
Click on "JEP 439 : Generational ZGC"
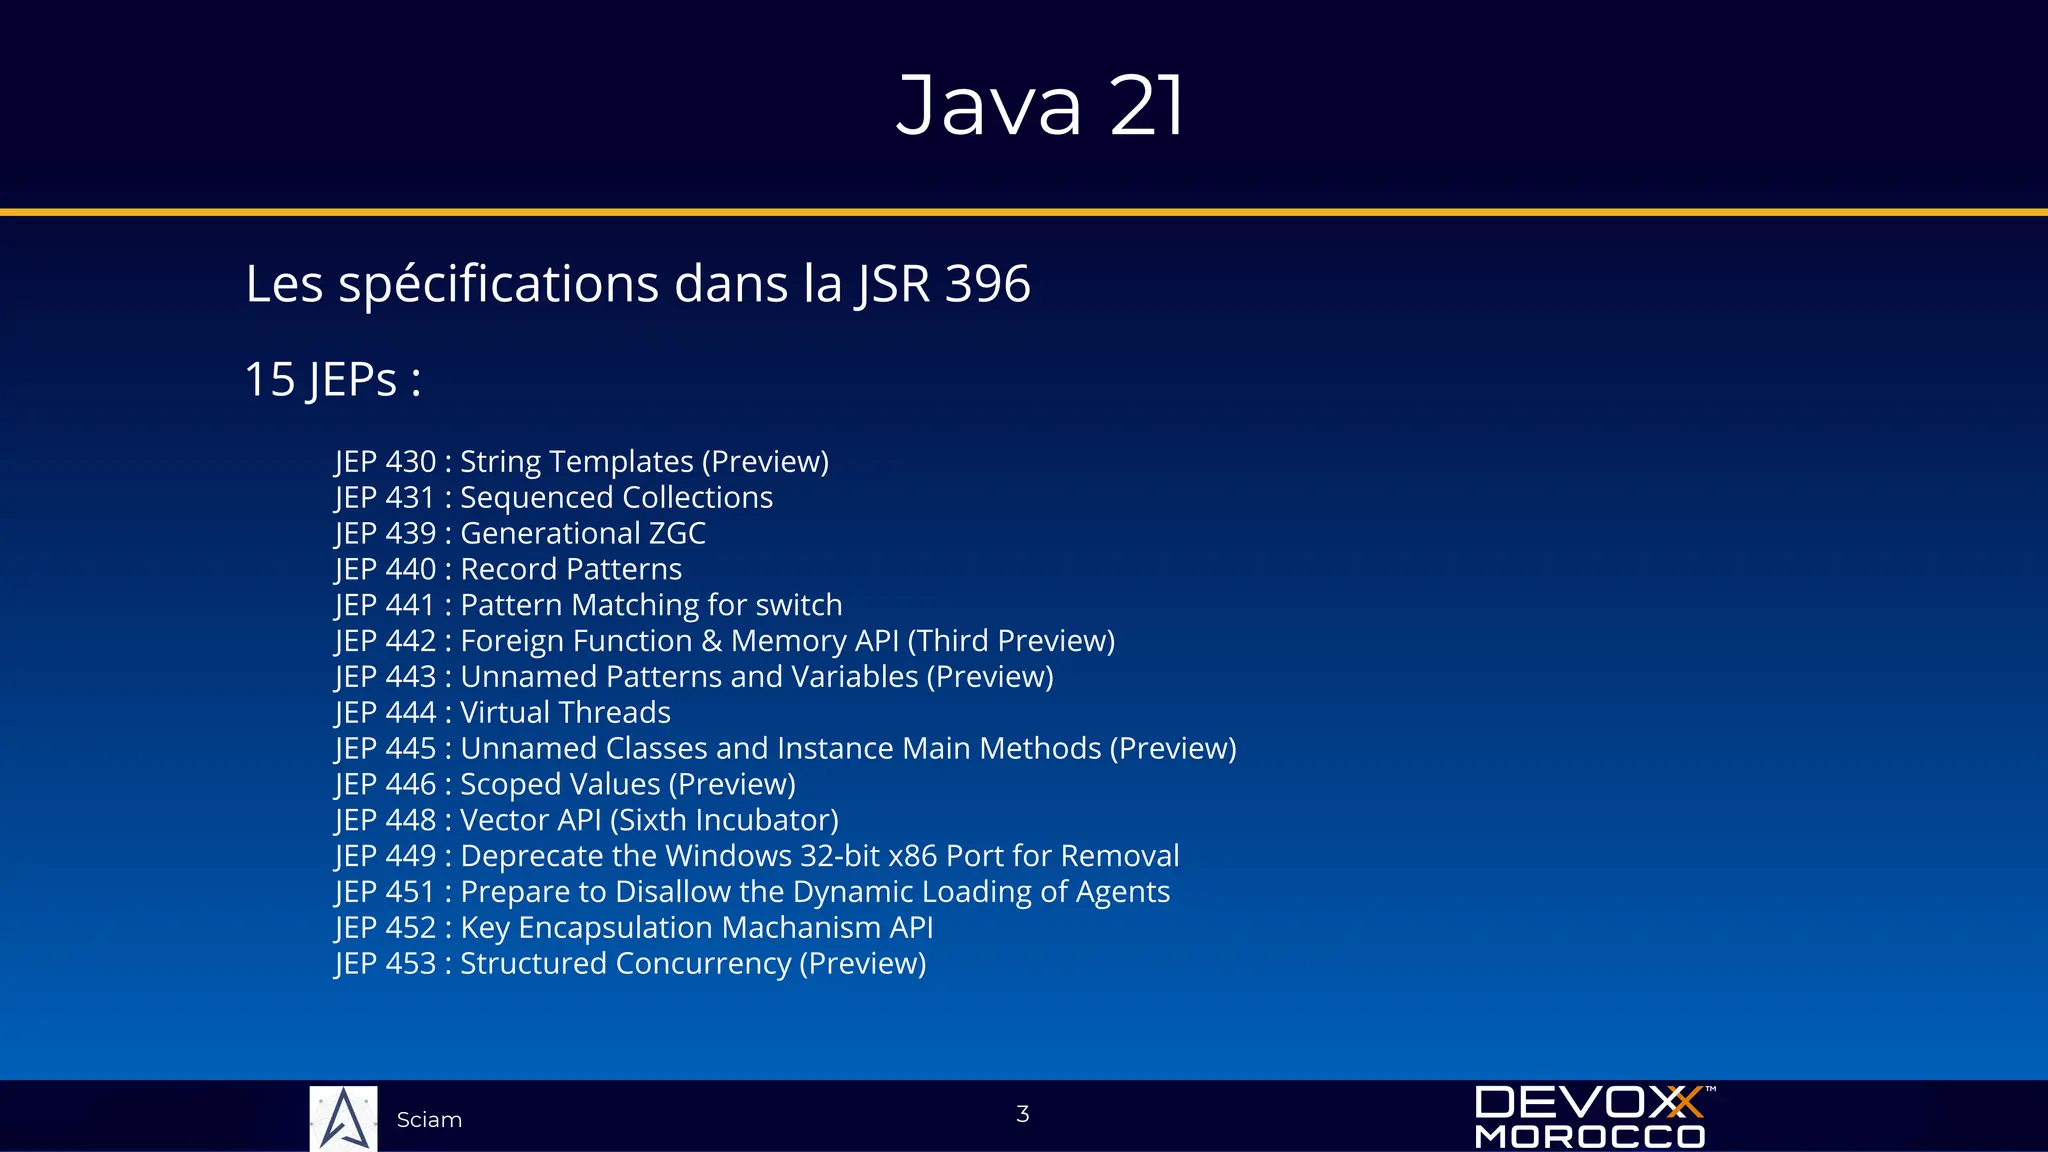click(520, 534)
